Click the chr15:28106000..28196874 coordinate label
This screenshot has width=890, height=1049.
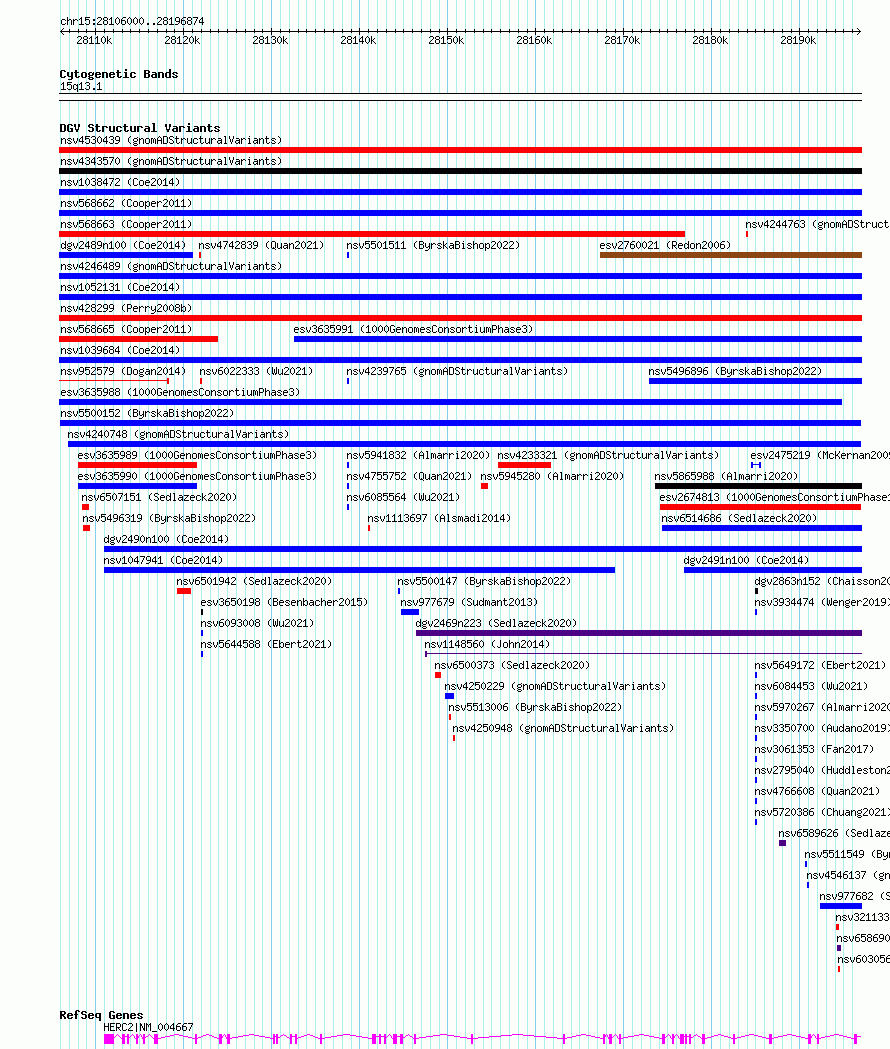point(132,21)
